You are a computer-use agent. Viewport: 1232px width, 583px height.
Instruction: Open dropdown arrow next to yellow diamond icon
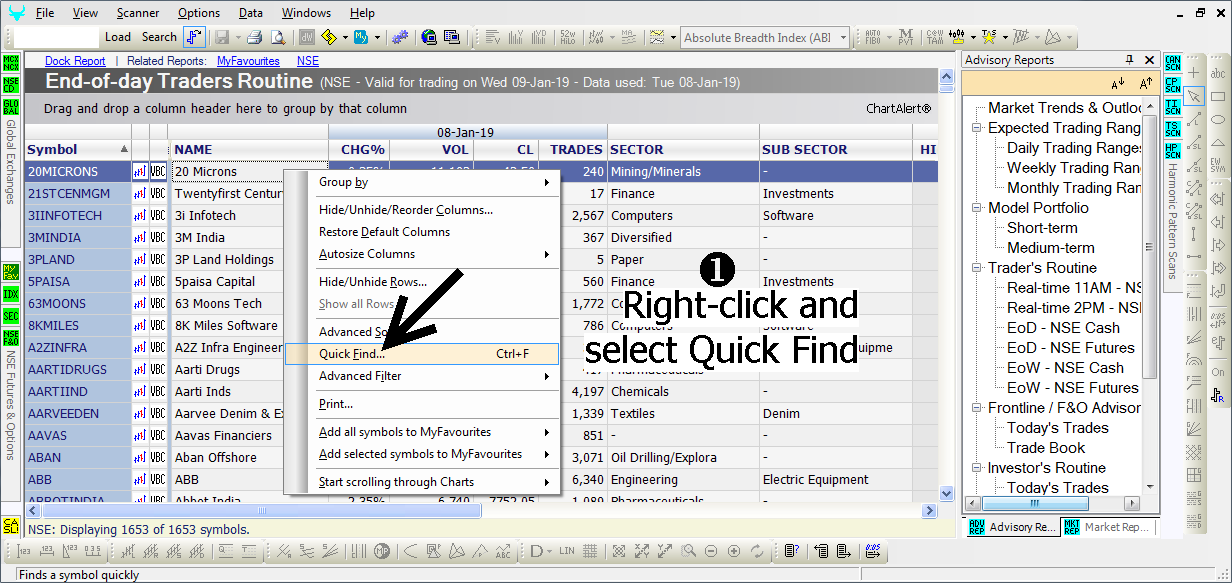click(x=345, y=37)
